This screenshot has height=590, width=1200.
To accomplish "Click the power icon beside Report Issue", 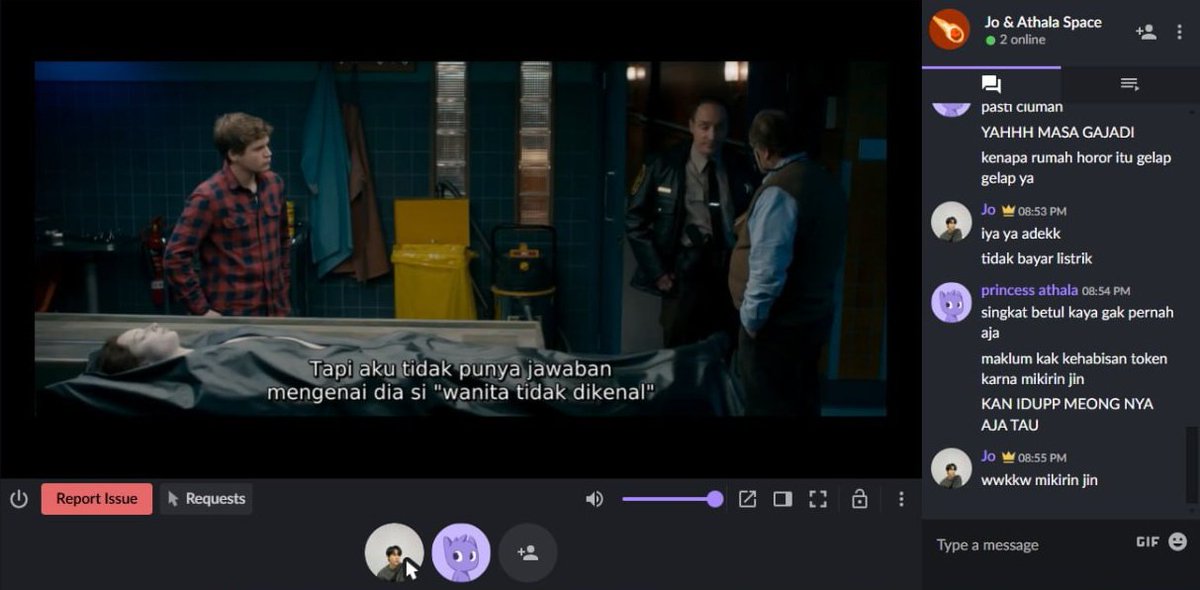I will click(x=19, y=498).
